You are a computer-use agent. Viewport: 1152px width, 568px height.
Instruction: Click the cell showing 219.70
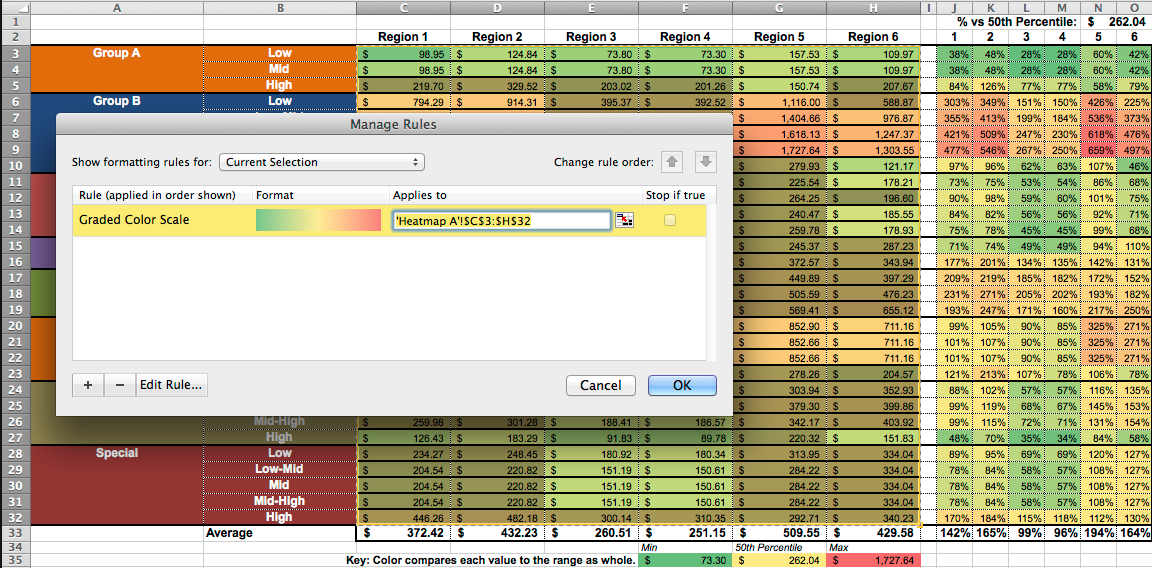point(403,85)
